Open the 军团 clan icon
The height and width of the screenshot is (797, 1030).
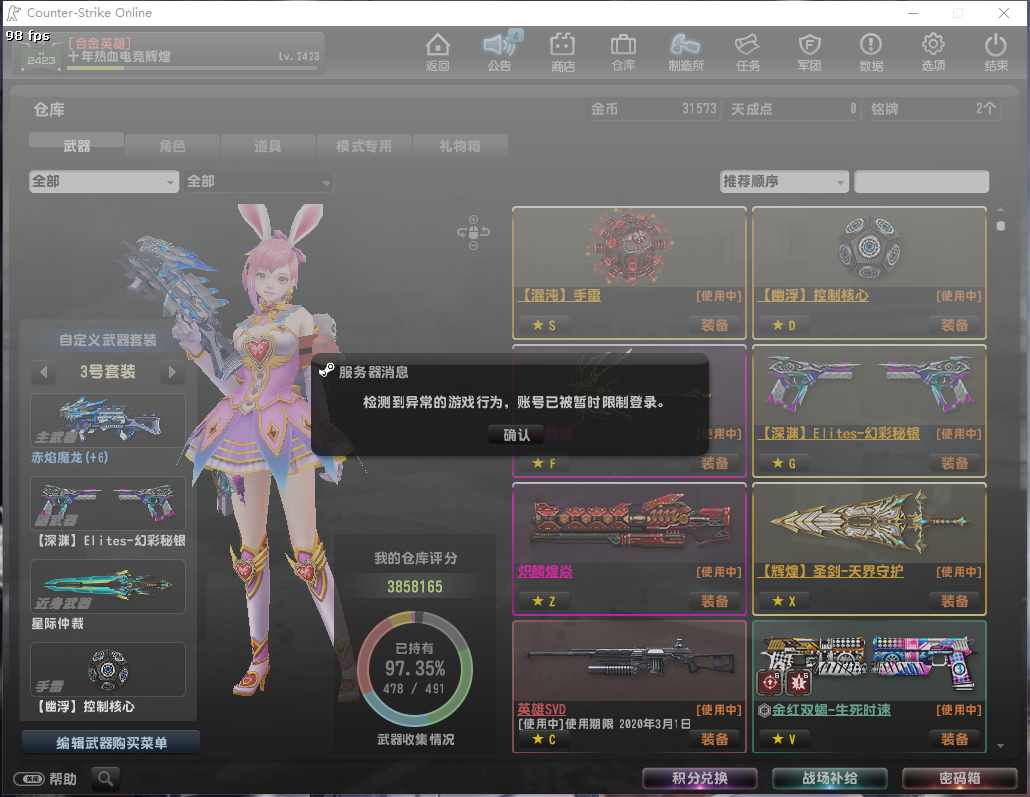(x=809, y=53)
